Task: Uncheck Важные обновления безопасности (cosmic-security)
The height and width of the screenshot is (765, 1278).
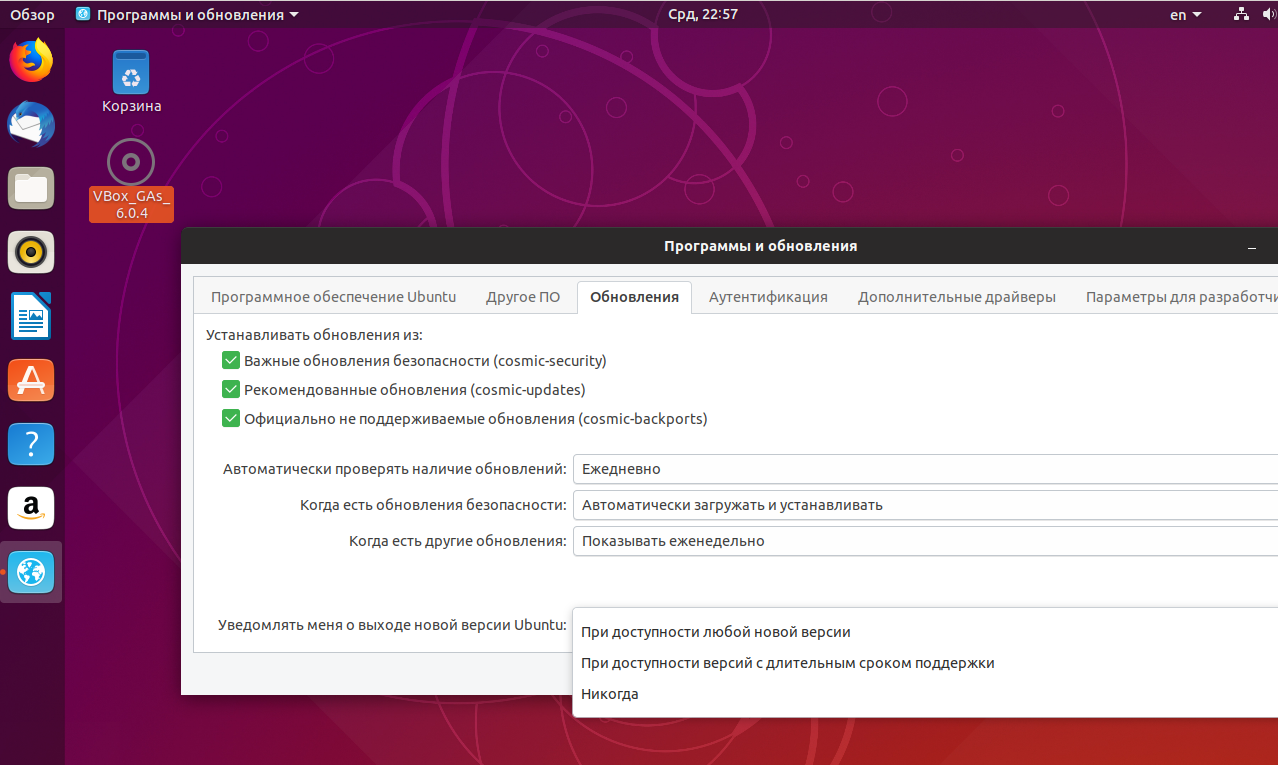Action: pyautogui.click(x=231, y=360)
